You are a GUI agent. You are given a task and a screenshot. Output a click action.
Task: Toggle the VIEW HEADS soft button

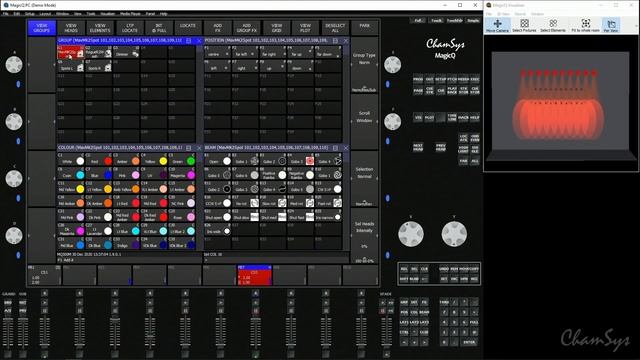click(x=71, y=28)
